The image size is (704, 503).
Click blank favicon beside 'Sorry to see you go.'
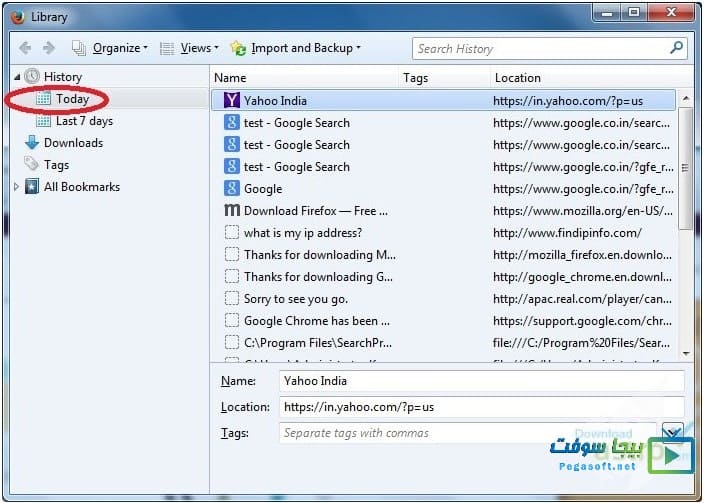(232, 298)
